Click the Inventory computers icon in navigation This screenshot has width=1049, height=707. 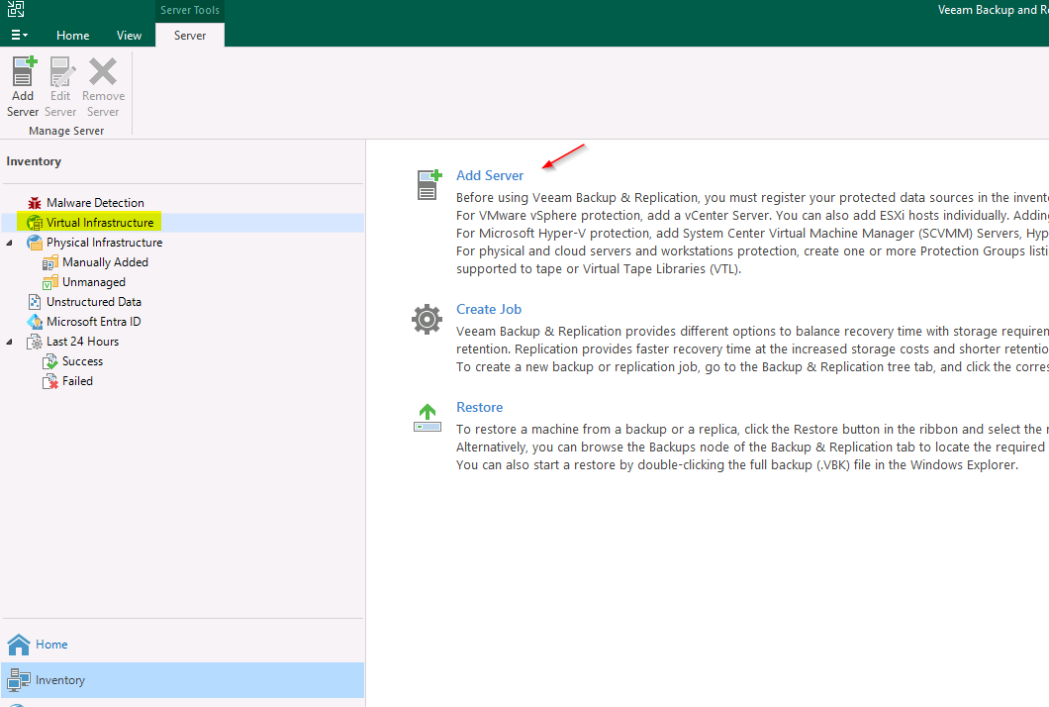pyautogui.click(x=19, y=680)
